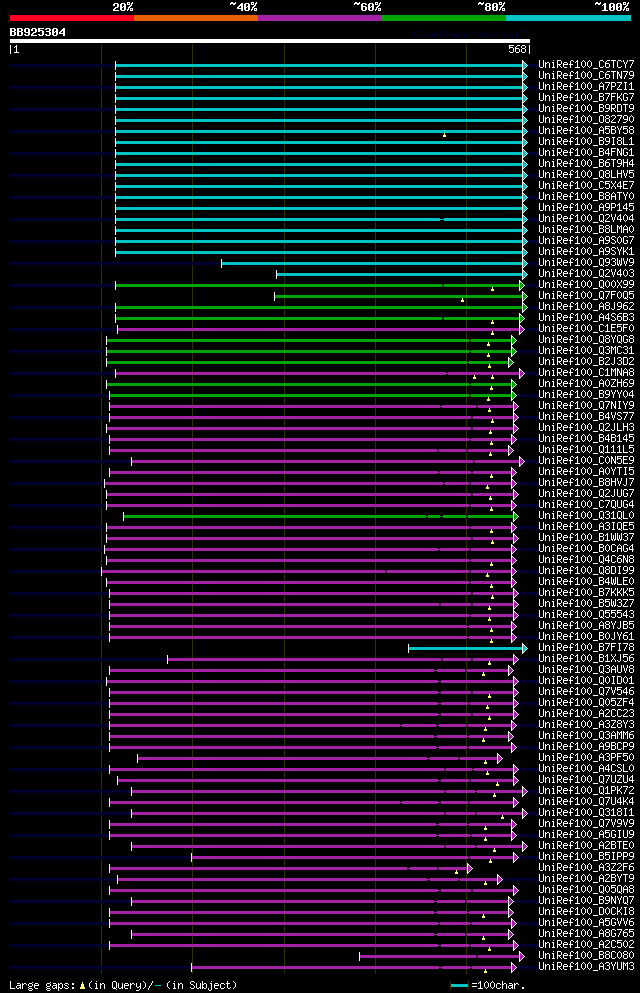
Task: Select the UniRef100_B1XJ56 label
Action: pyautogui.click(x=586, y=659)
